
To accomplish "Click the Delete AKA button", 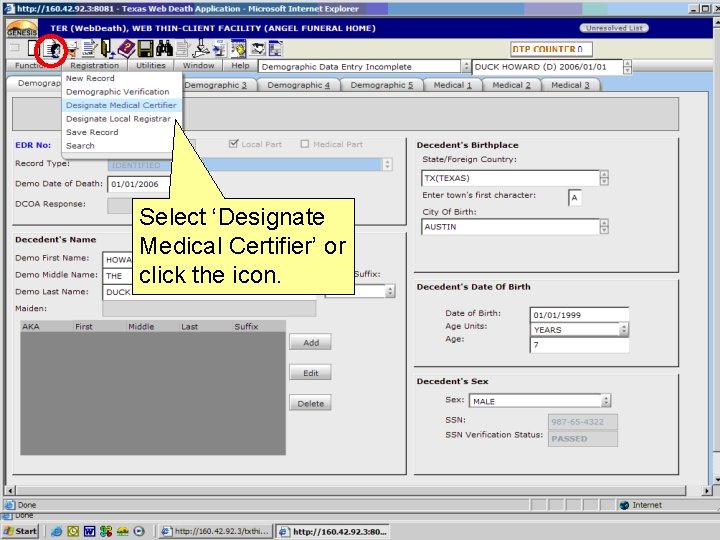I will [311, 403].
